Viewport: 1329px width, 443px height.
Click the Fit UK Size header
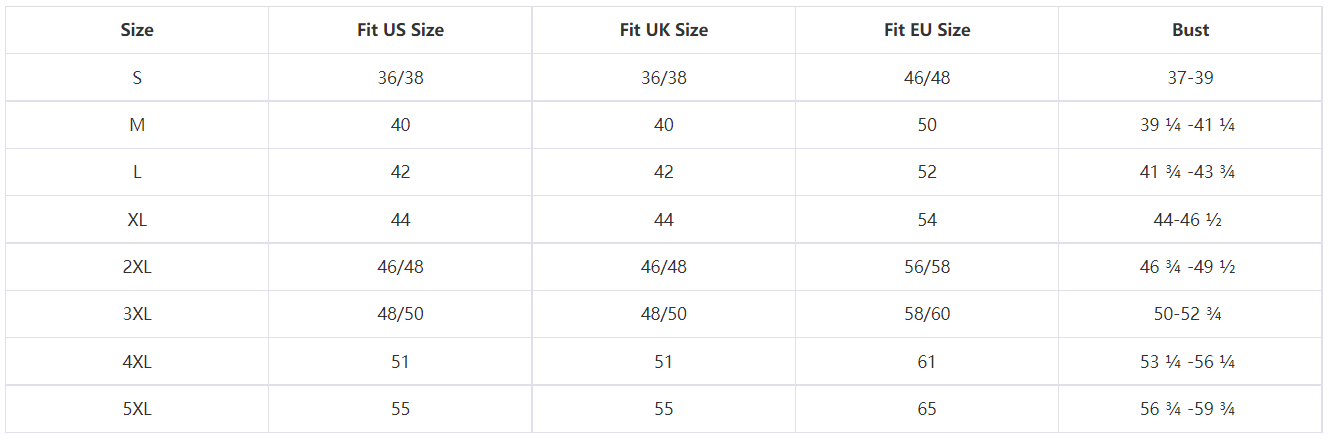[x=664, y=30]
